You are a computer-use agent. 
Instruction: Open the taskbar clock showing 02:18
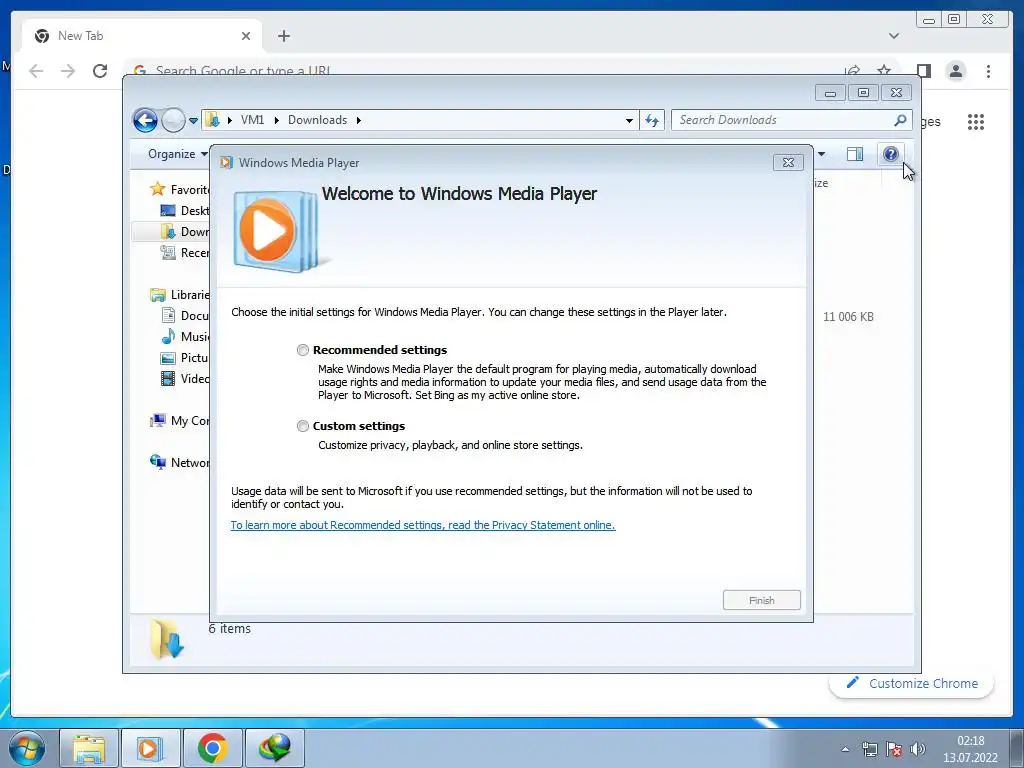pyautogui.click(x=970, y=749)
